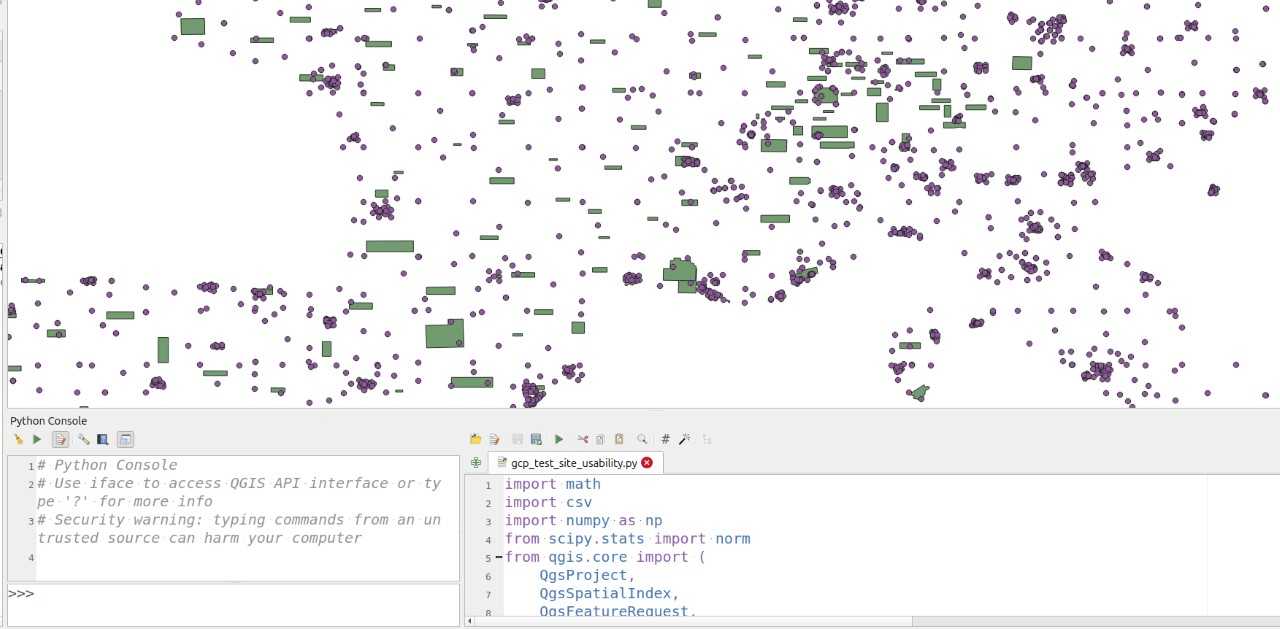Screen dimensions: 1280x629
Task: Toggle comment on the selected lines
Action: pos(664,438)
